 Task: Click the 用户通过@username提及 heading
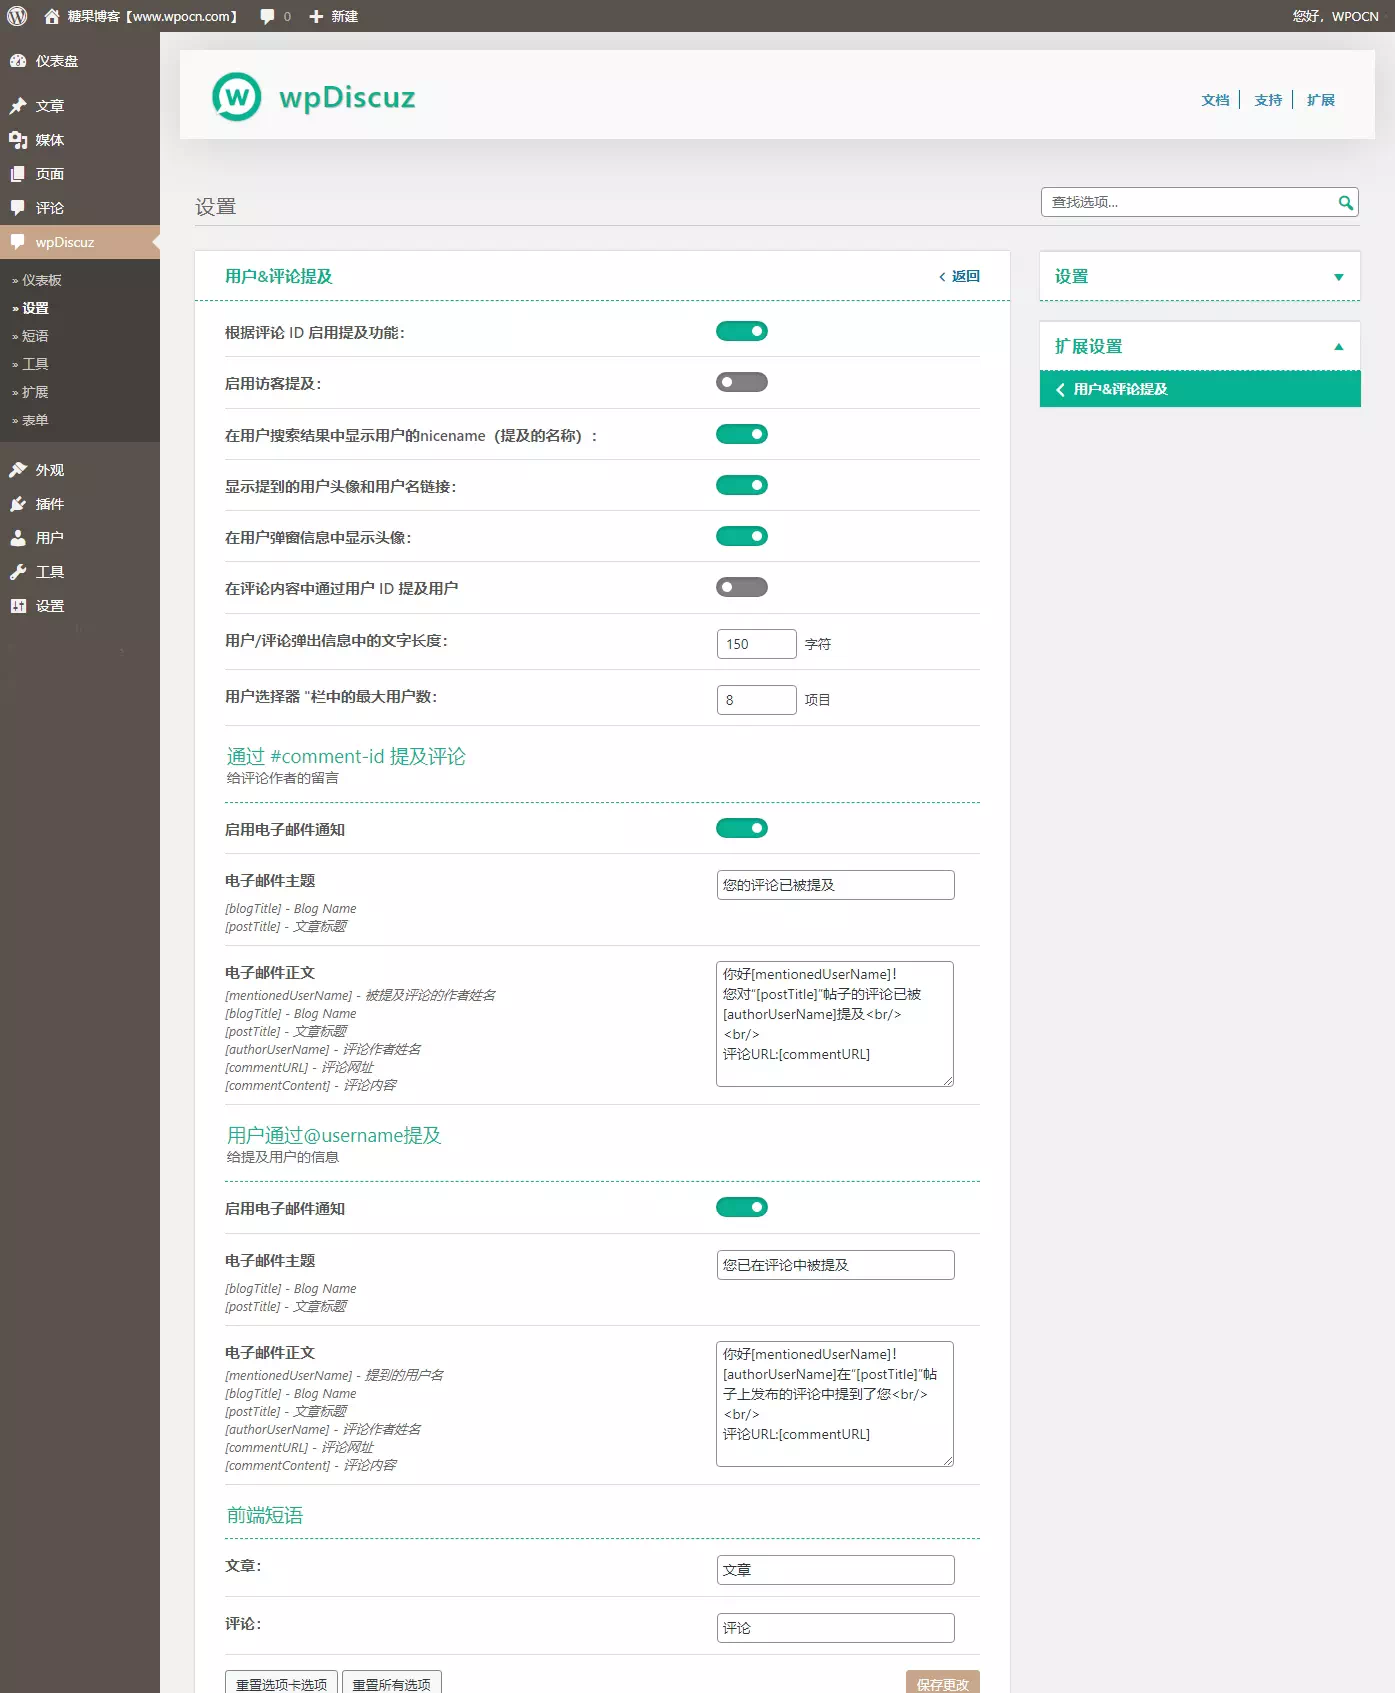click(x=334, y=1136)
